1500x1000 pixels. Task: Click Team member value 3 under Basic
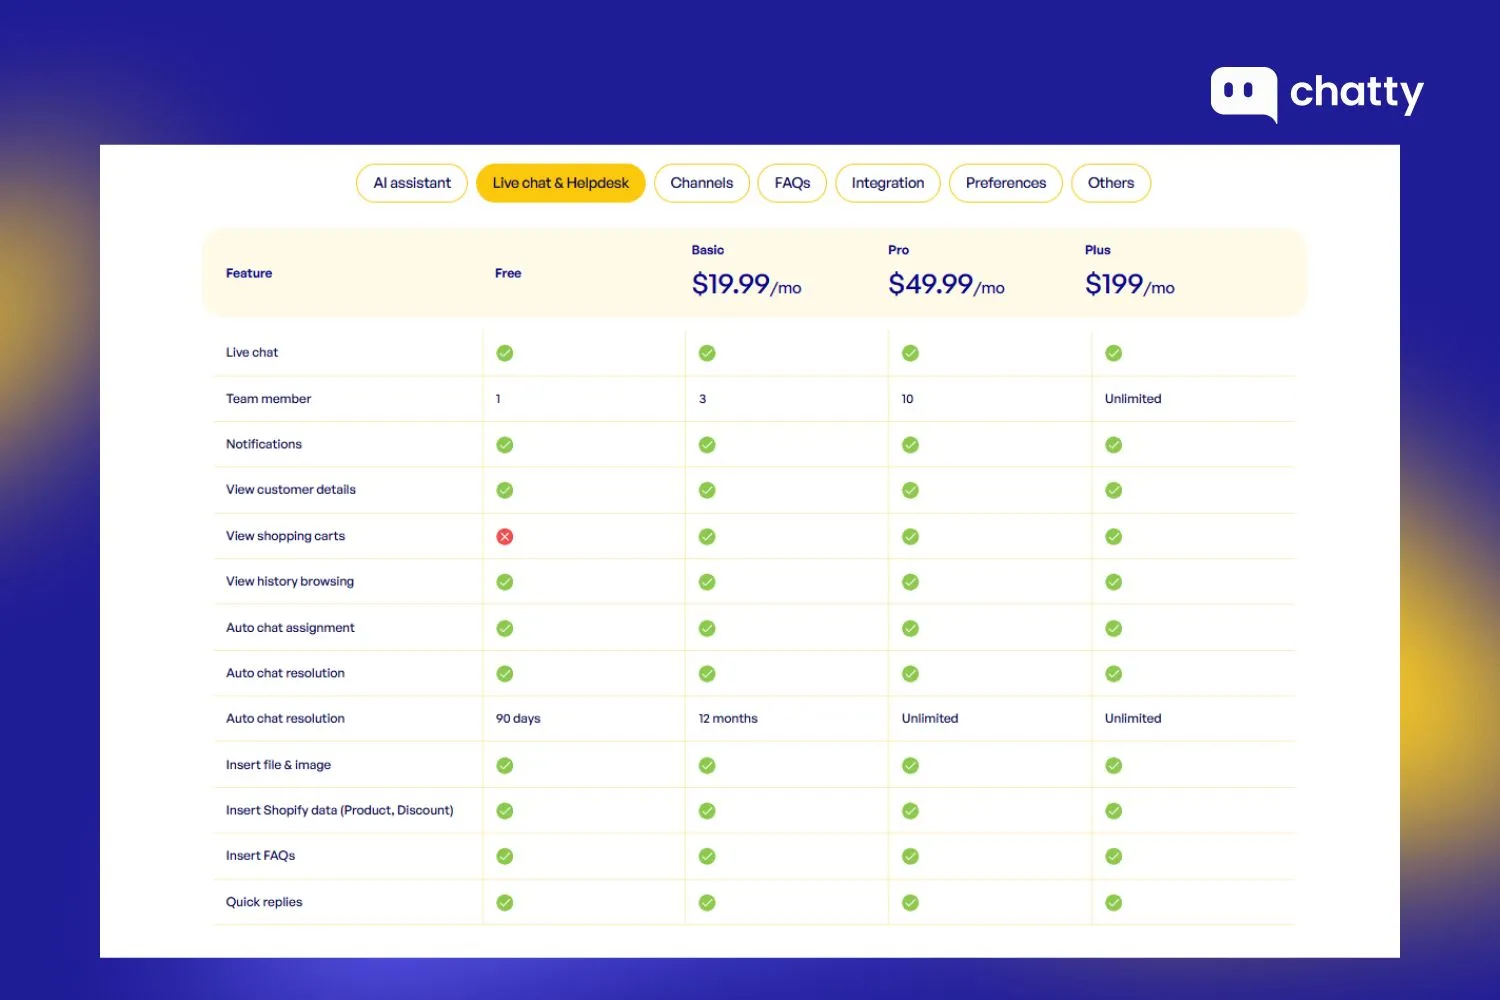[702, 399]
